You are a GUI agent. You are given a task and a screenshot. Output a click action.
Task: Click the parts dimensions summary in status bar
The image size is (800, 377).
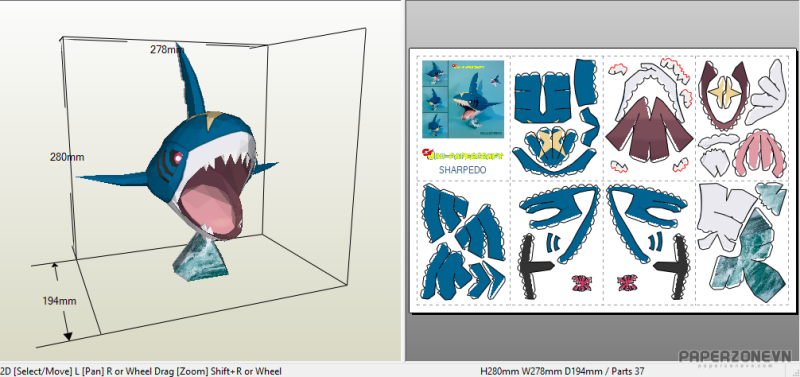click(x=562, y=371)
